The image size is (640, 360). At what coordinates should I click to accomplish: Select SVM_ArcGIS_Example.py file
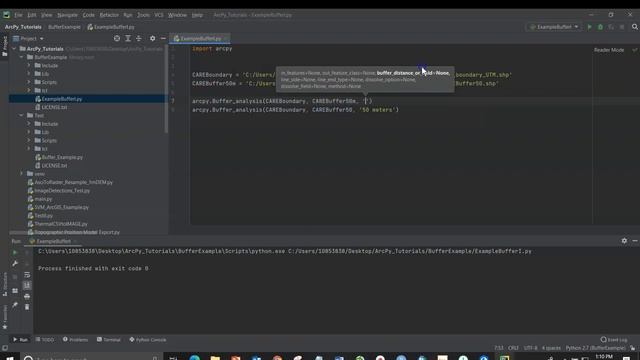click(x=62, y=207)
